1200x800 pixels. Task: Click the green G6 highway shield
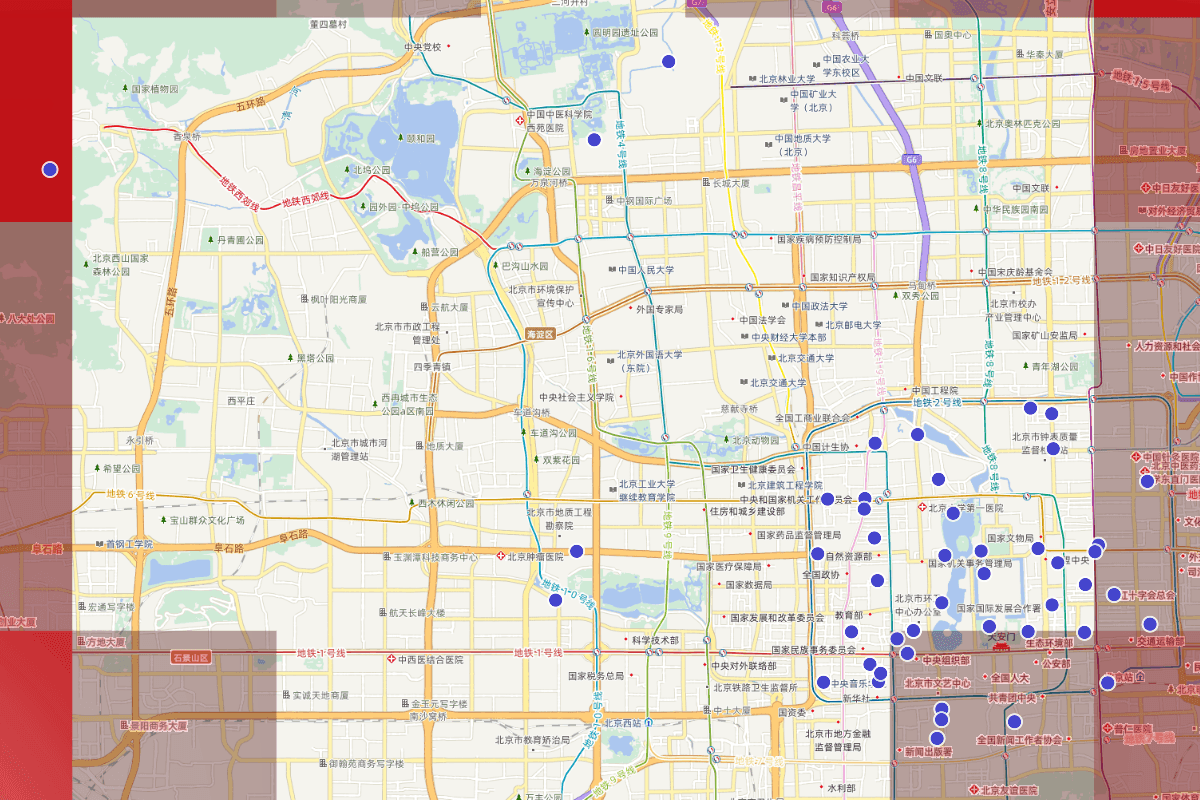pyautogui.click(x=912, y=158)
